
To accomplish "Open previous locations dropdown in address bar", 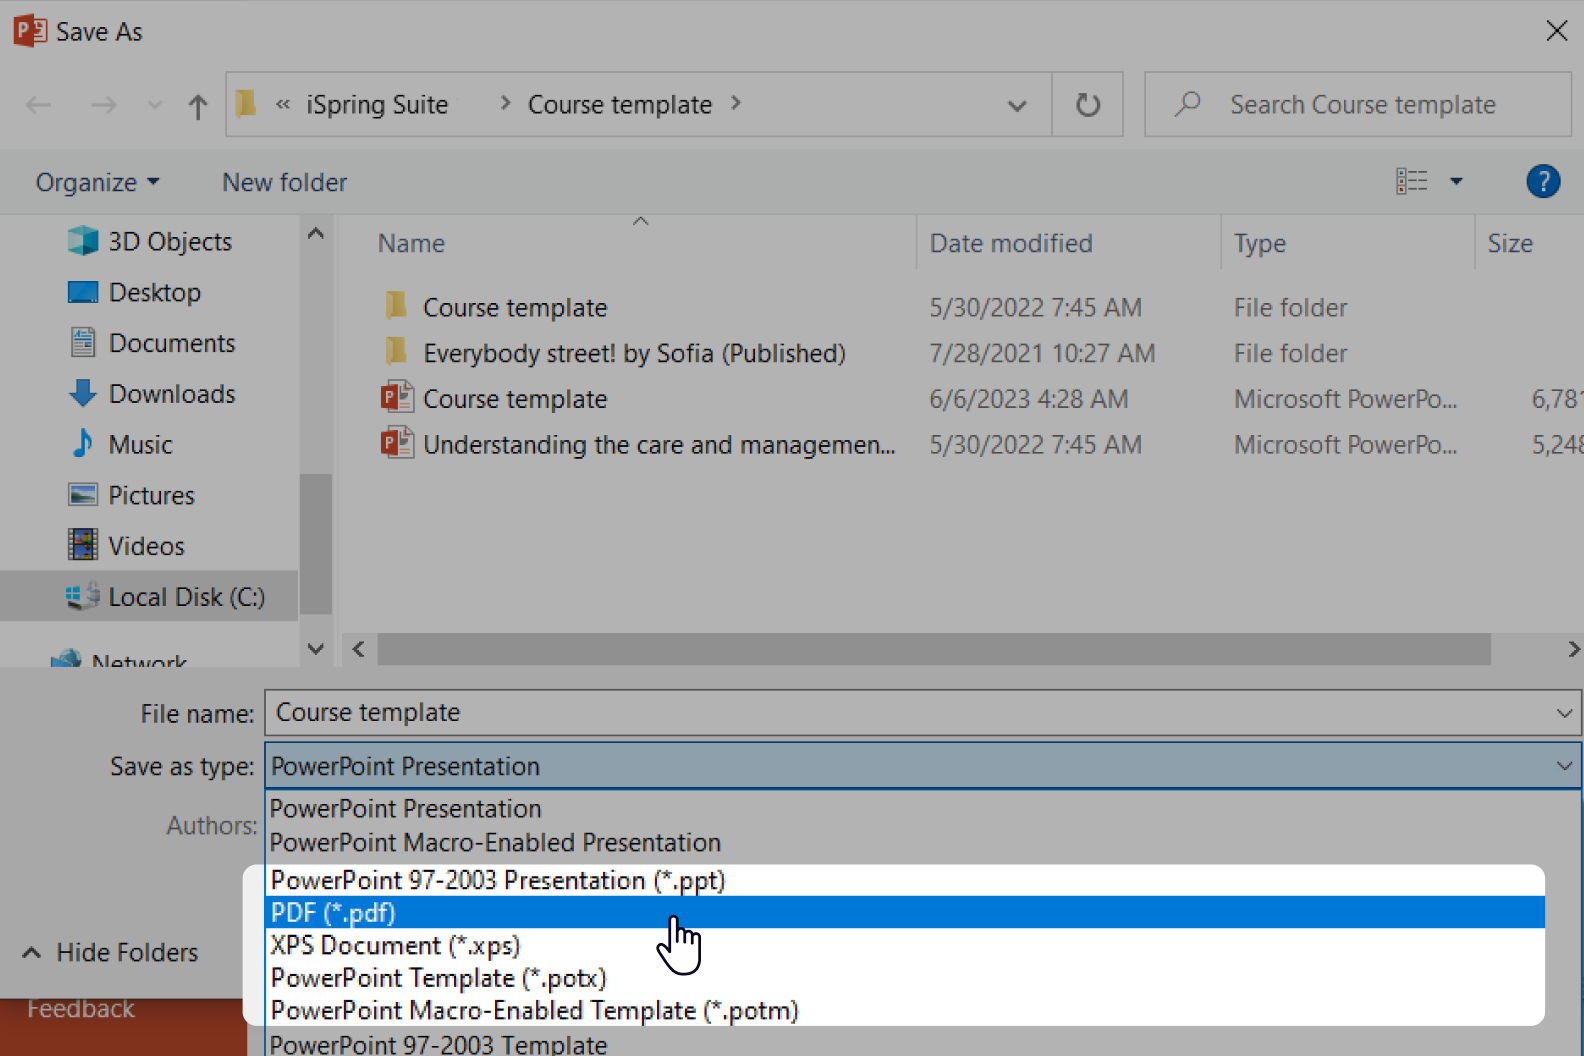I will [1017, 105].
